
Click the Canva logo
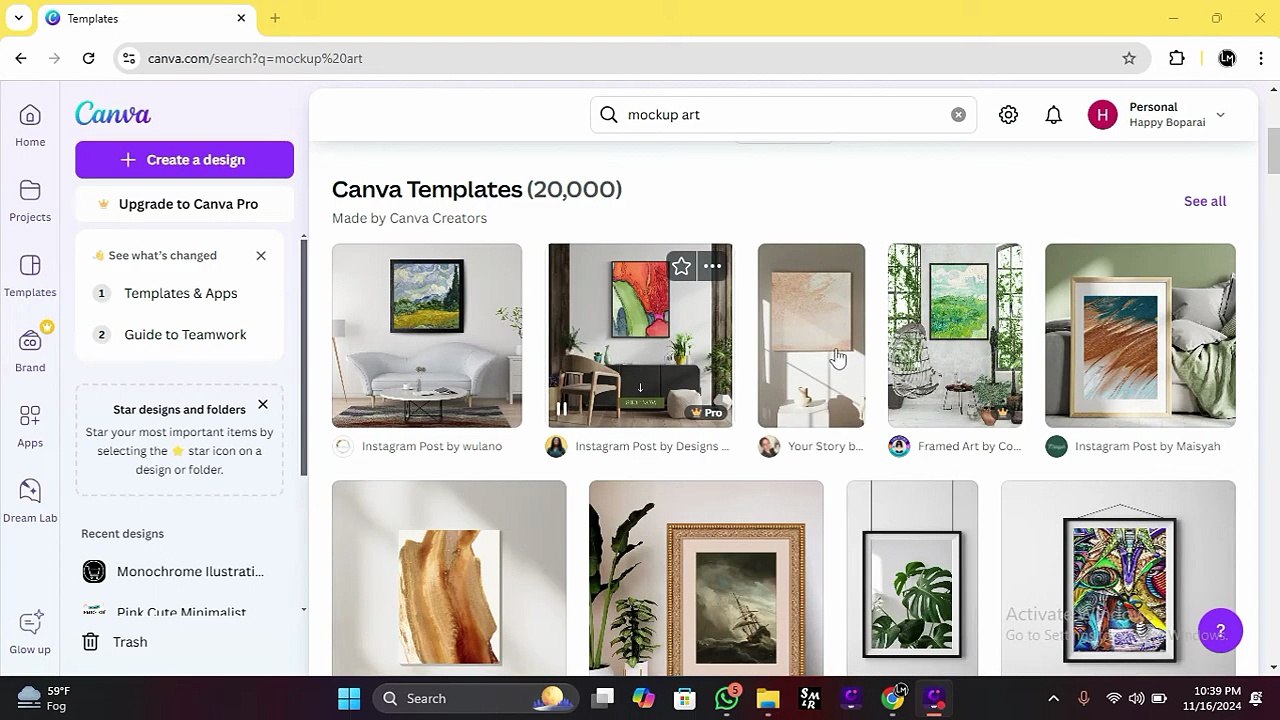tap(113, 114)
